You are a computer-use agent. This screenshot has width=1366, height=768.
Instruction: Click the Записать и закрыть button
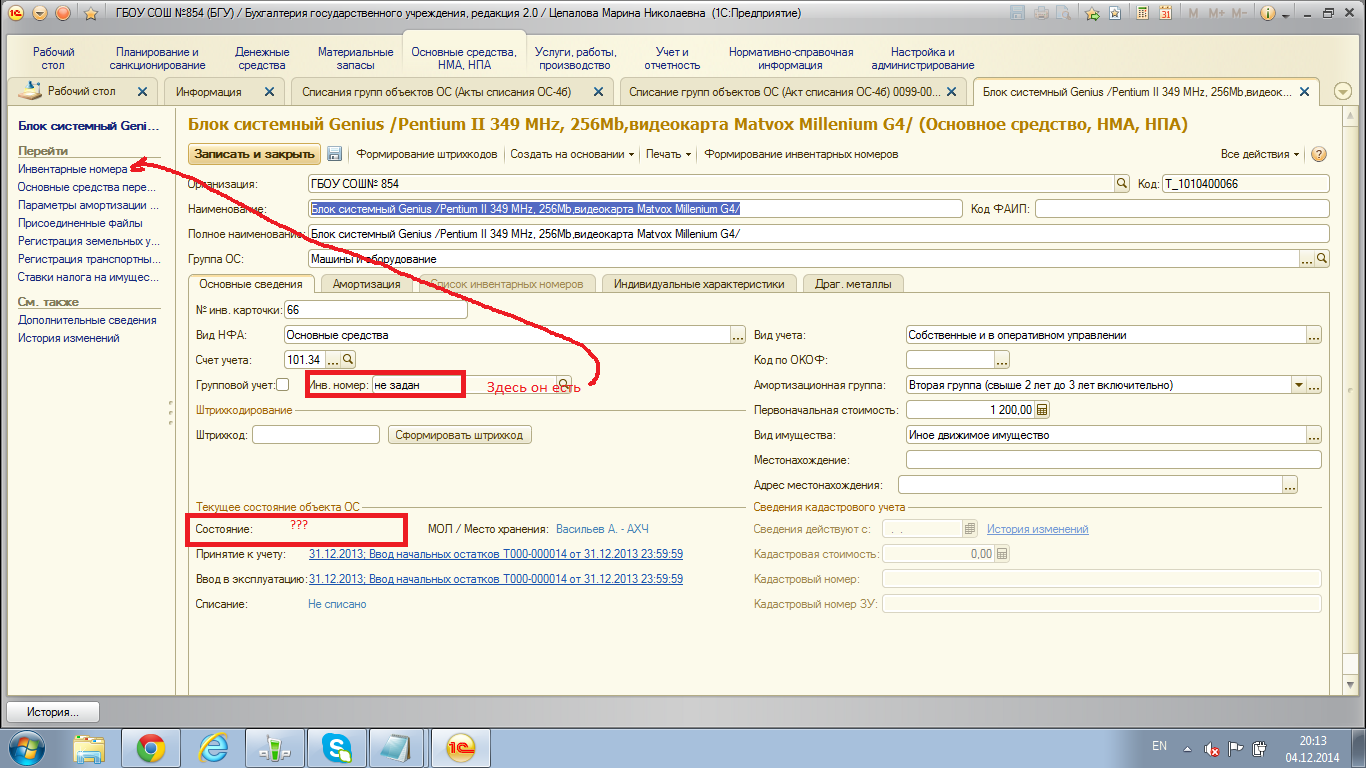(254, 154)
